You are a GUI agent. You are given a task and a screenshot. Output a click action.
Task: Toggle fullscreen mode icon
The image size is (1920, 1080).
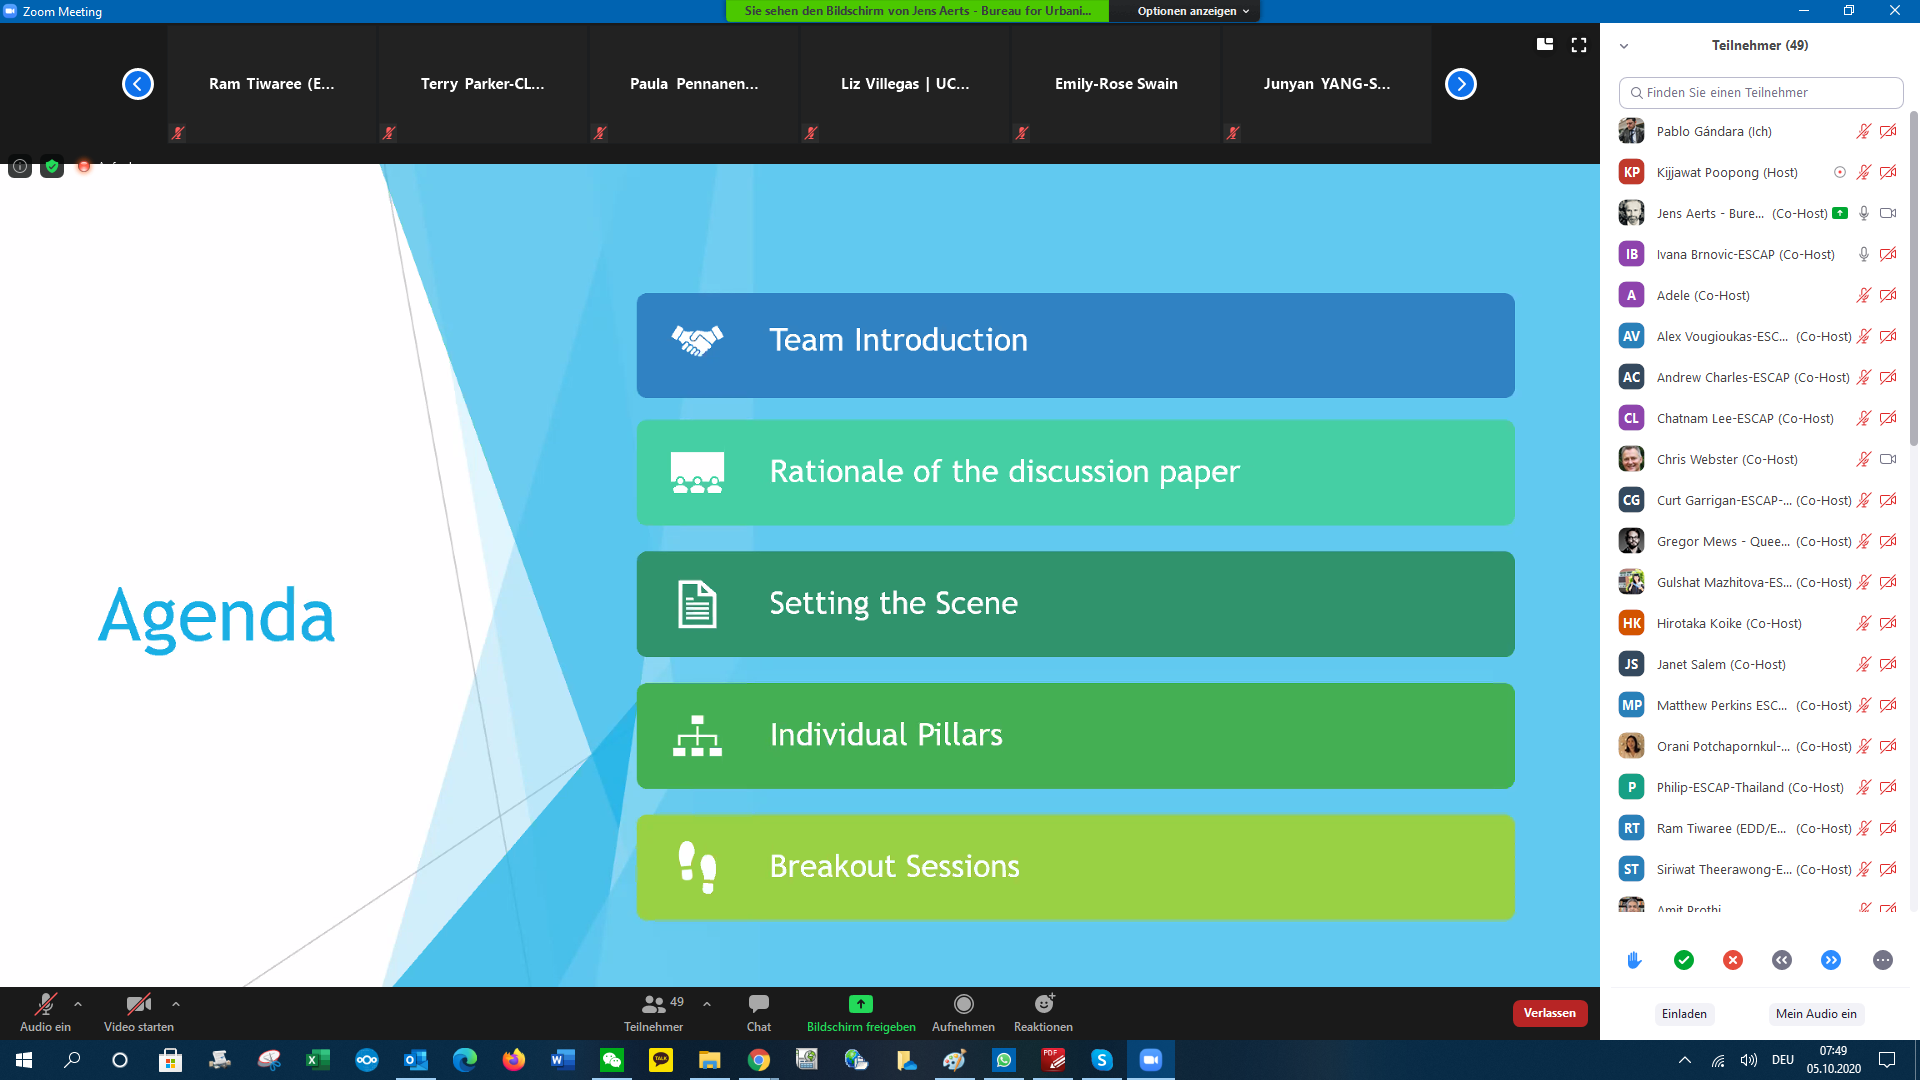point(1579,45)
